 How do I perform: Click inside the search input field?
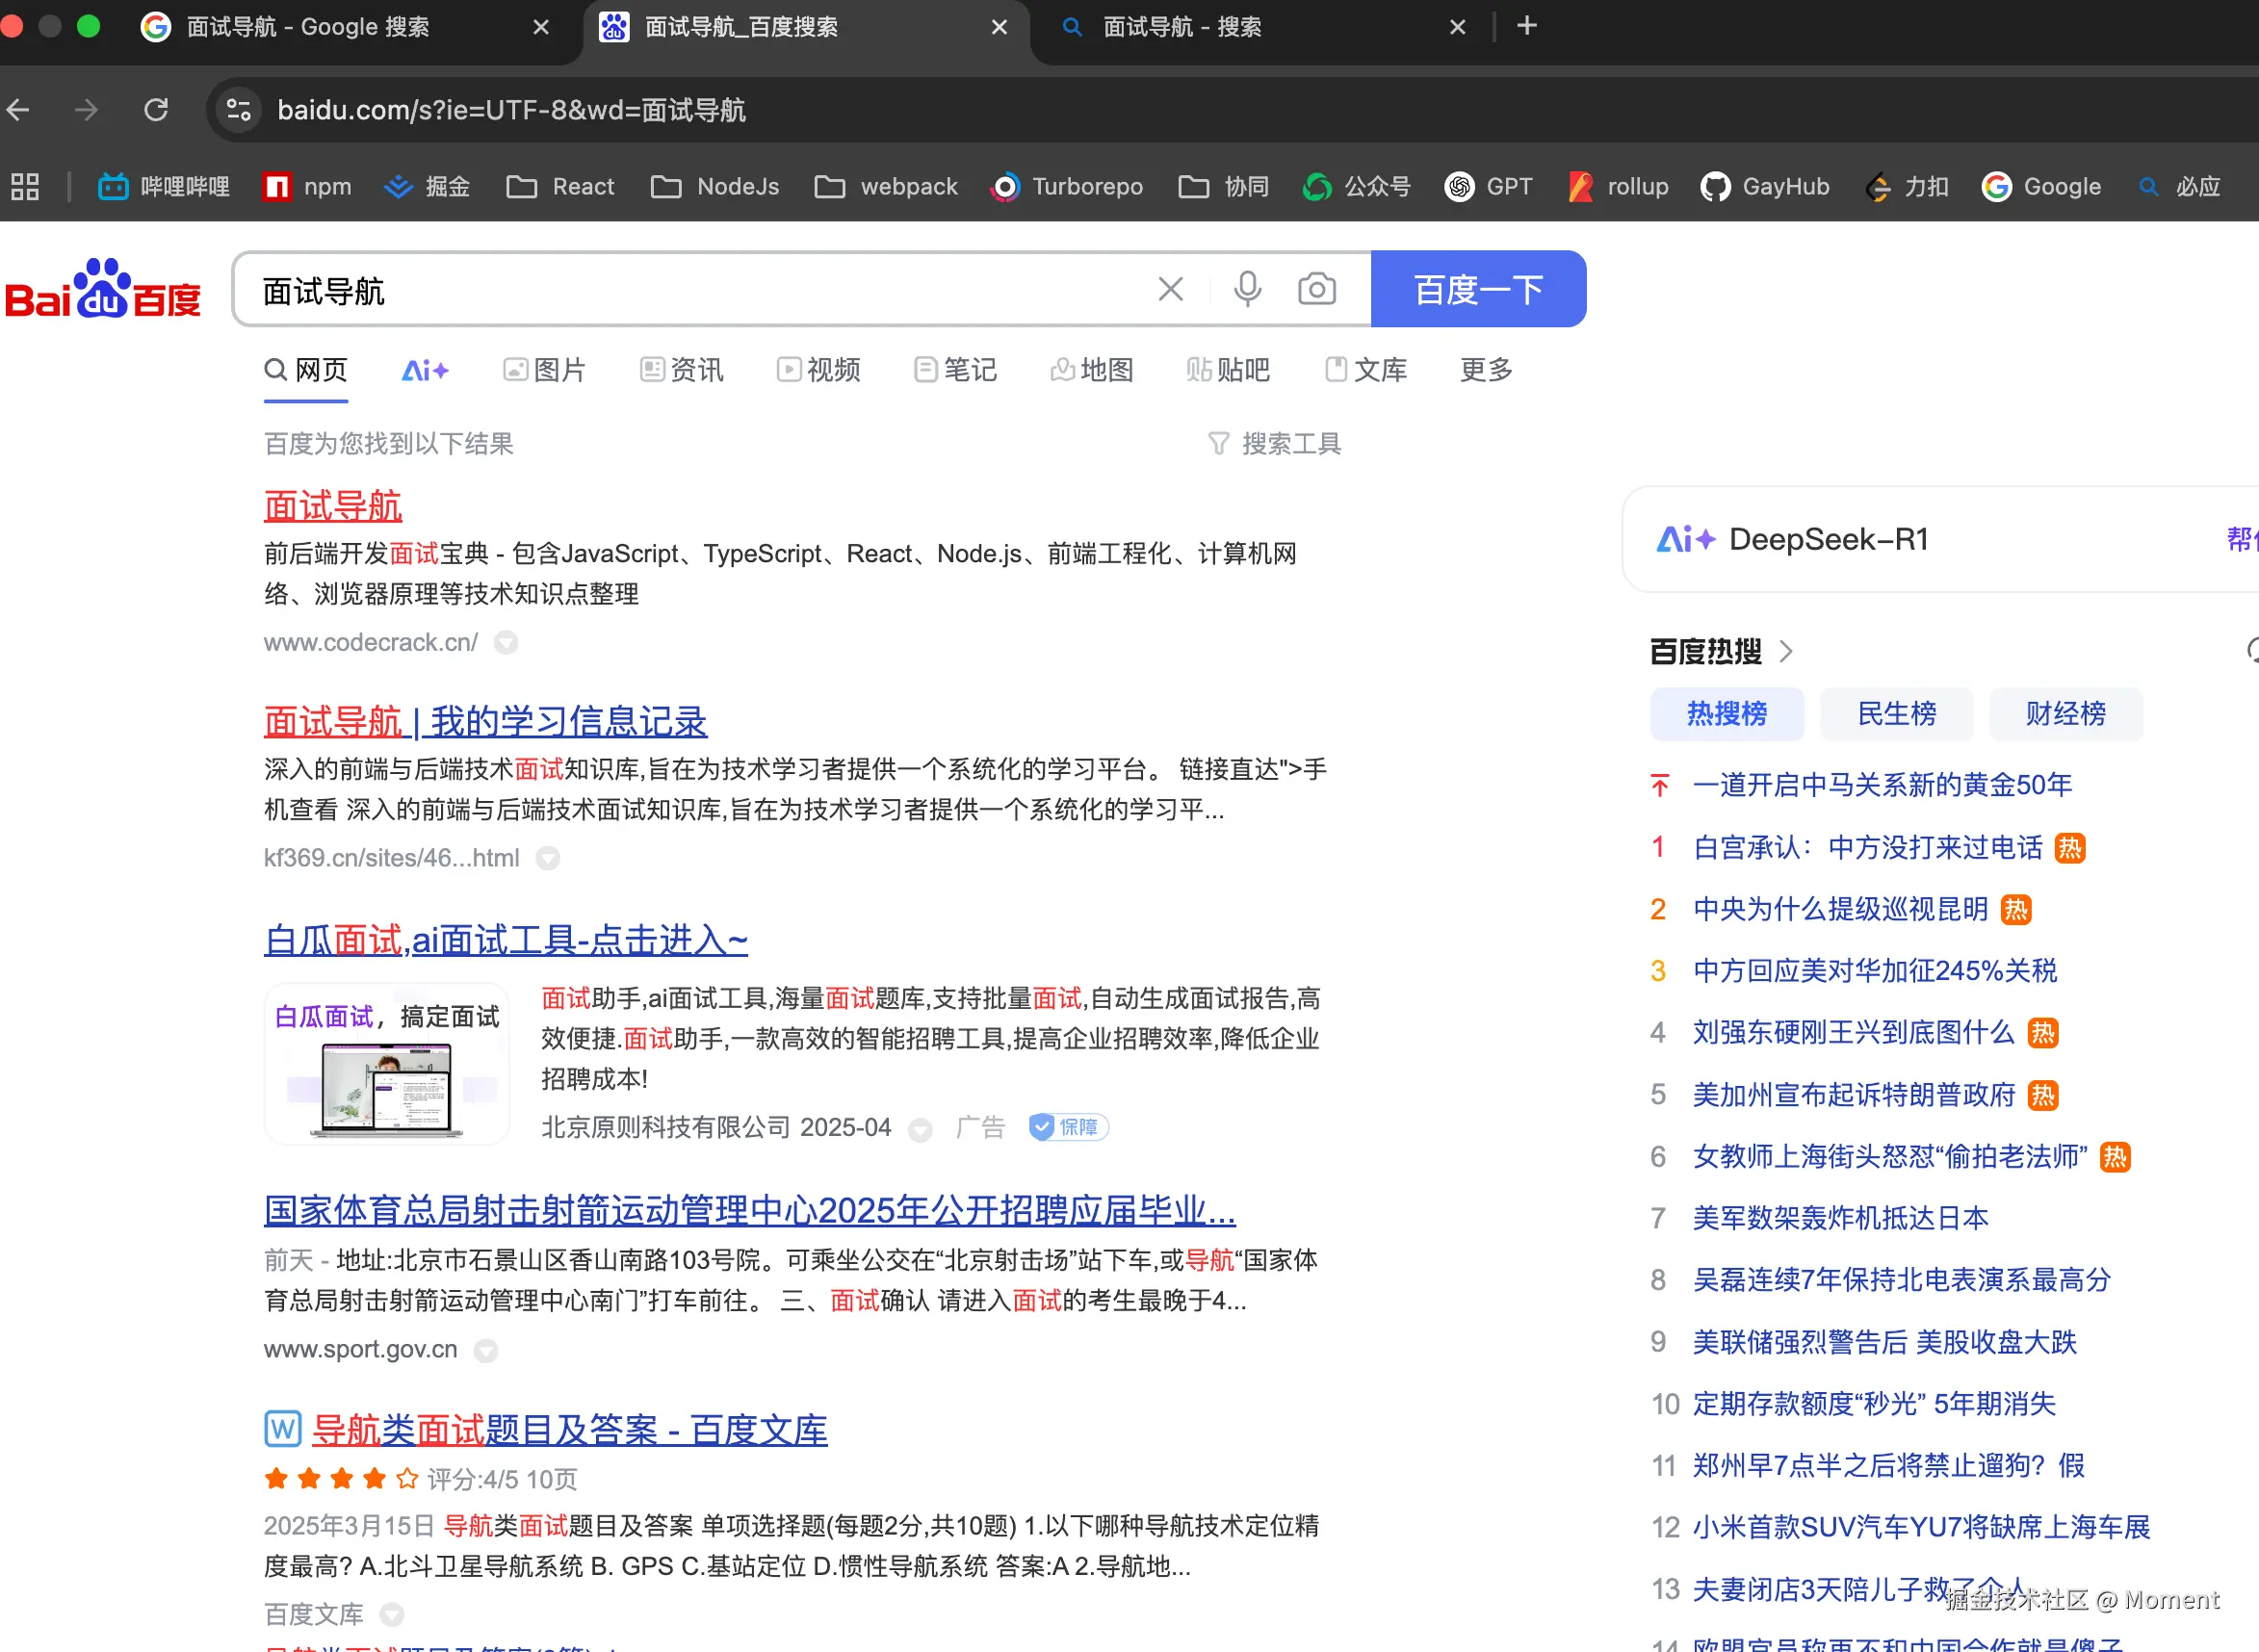click(x=700, y=289)
